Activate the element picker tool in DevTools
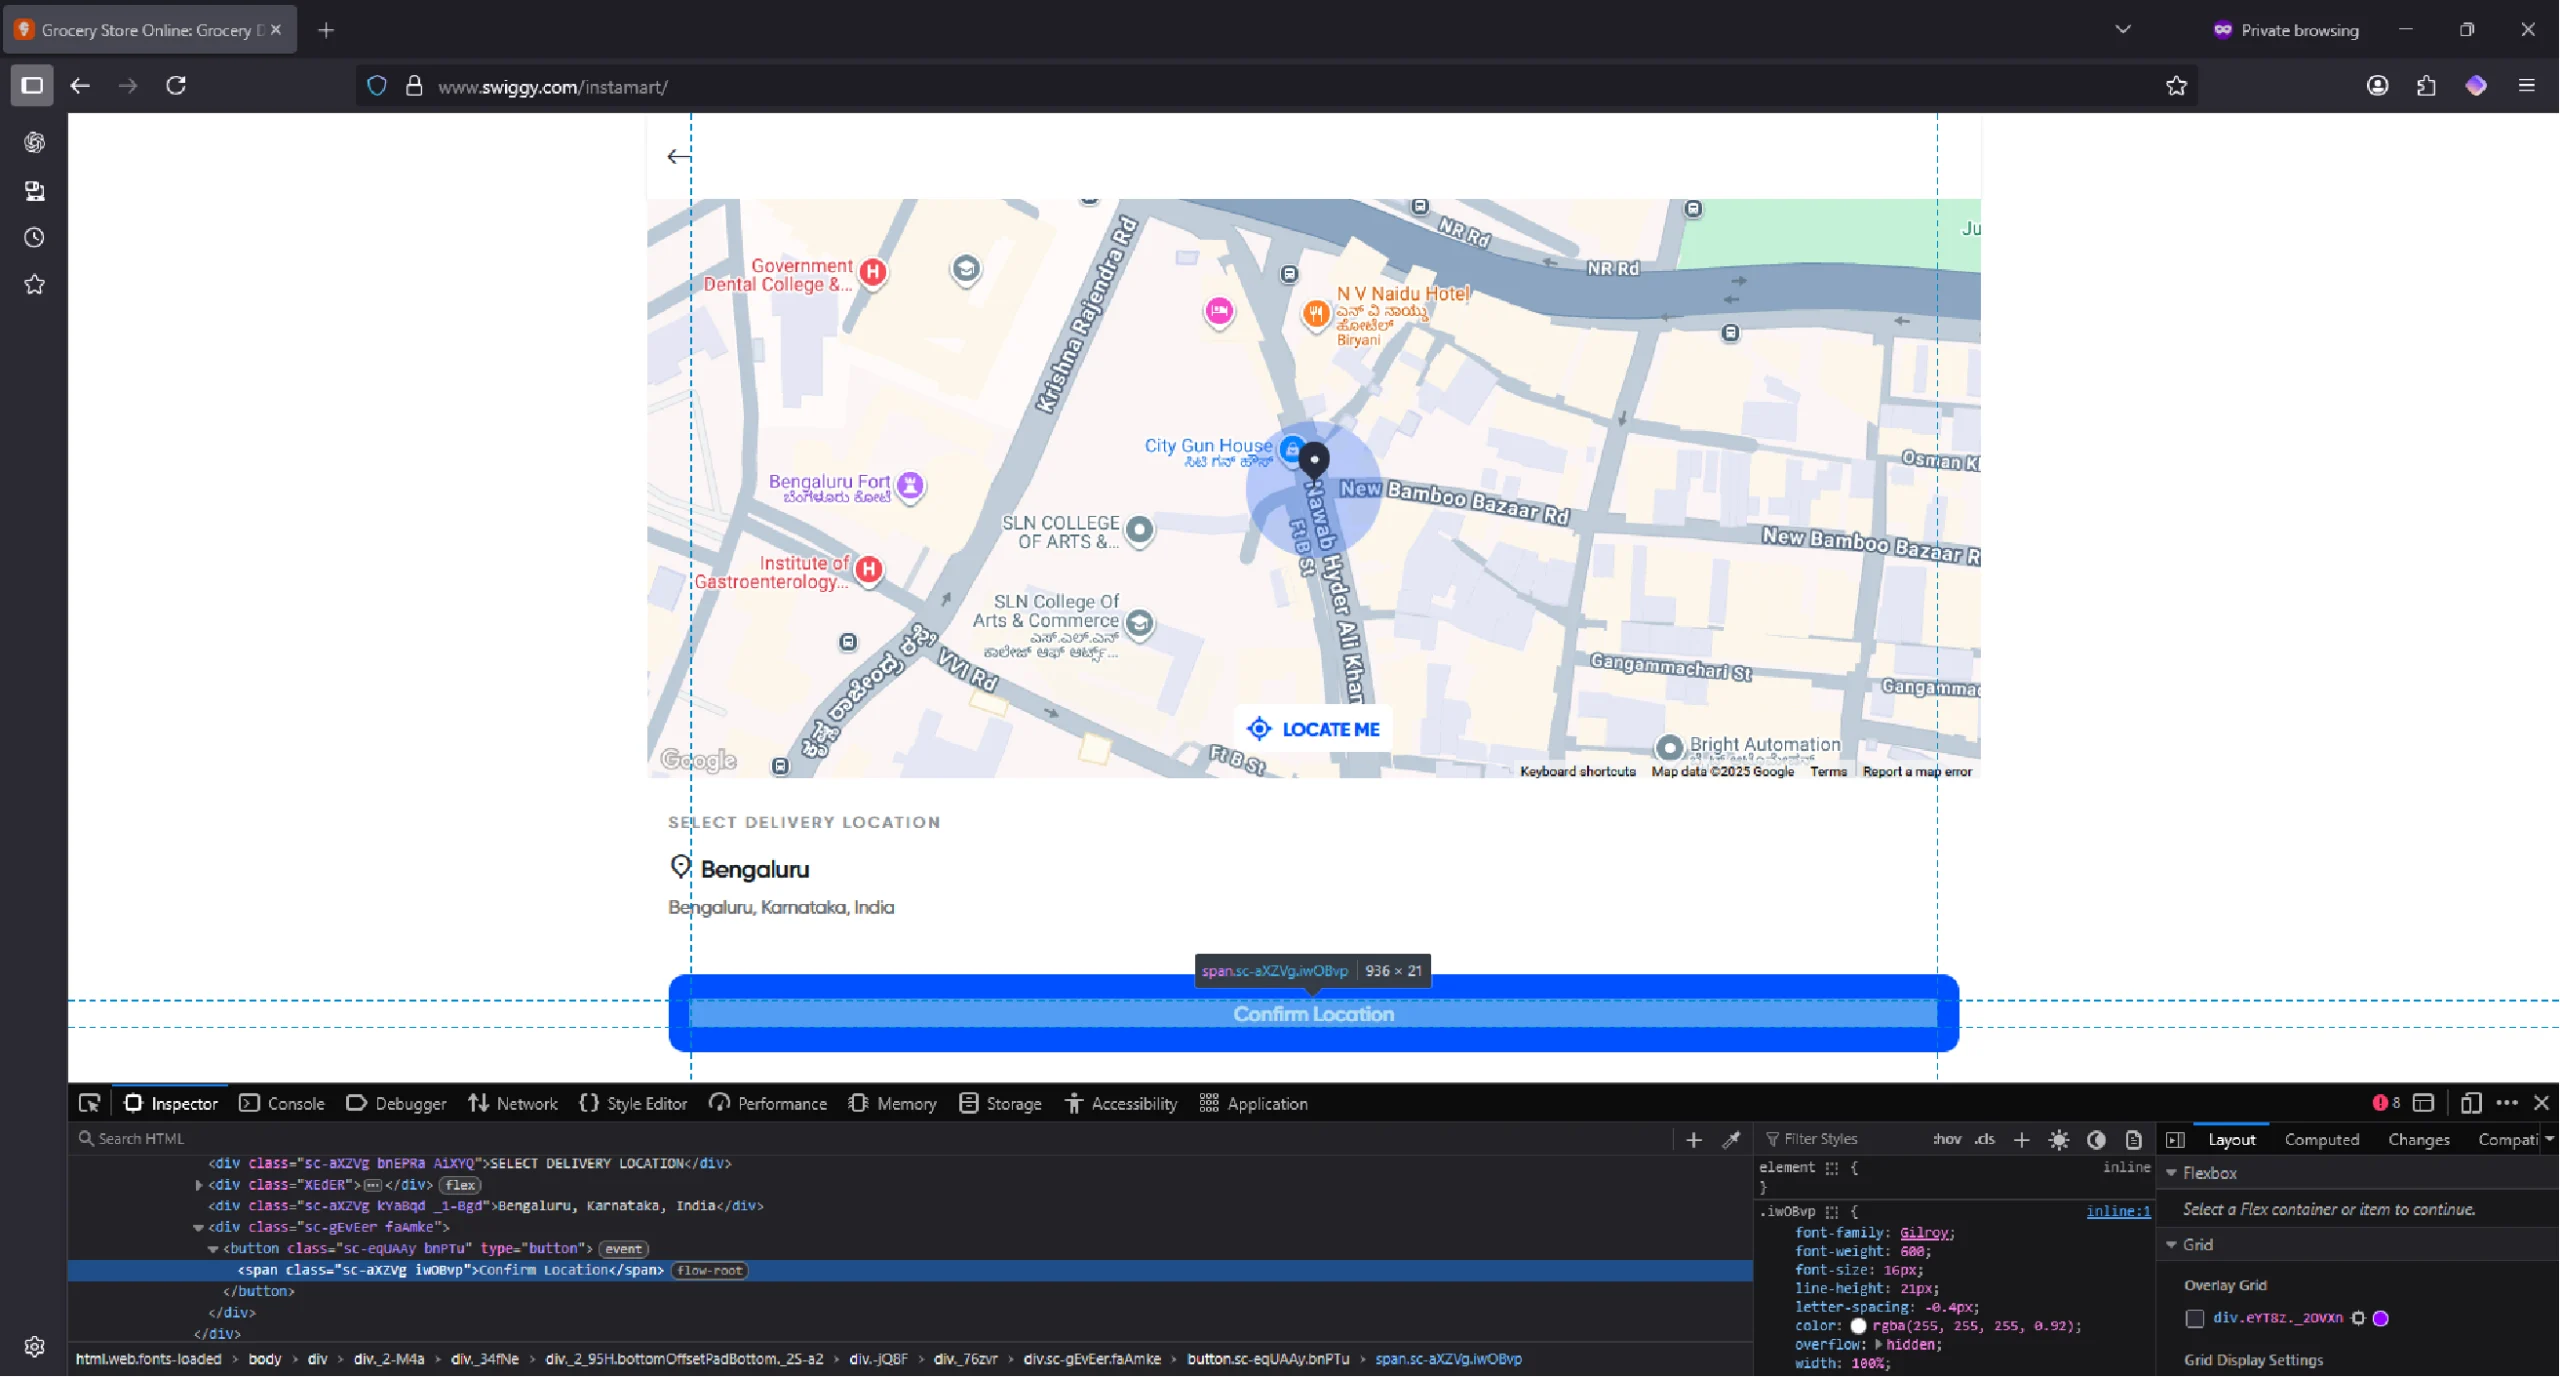 pyautogui.click(x=89, y=1104)
